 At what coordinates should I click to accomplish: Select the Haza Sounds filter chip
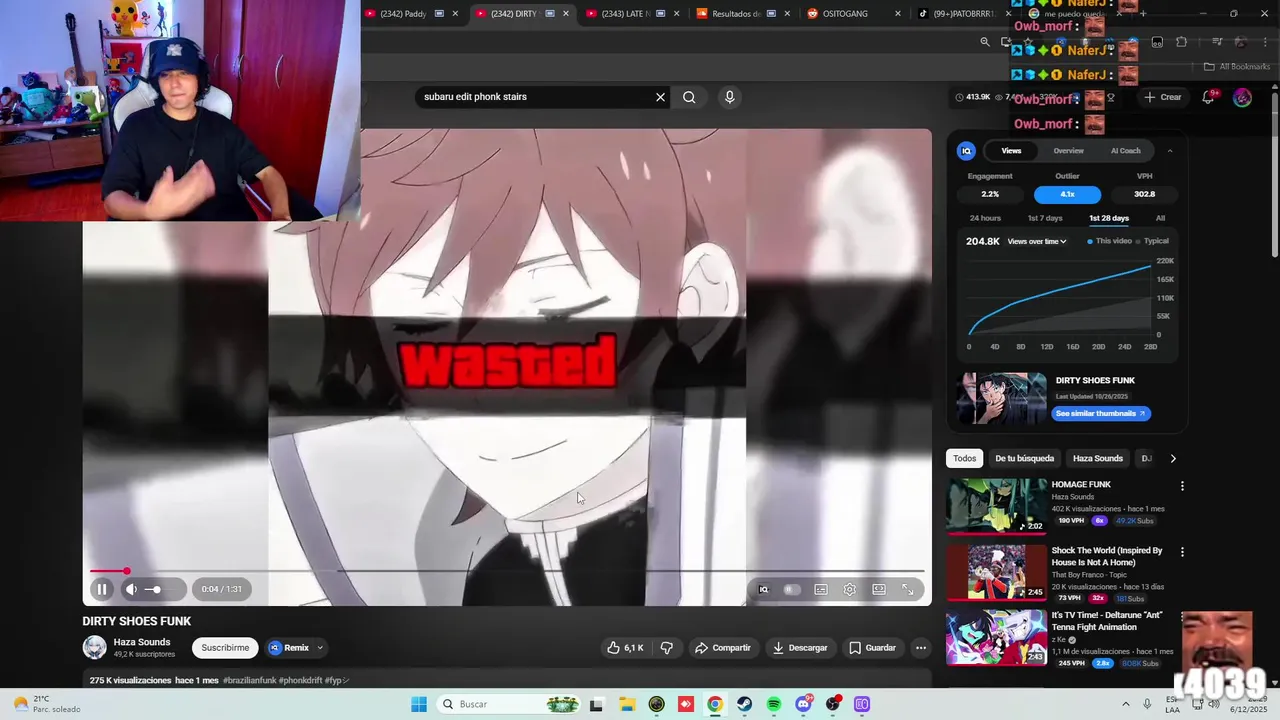click(1097, 458)
